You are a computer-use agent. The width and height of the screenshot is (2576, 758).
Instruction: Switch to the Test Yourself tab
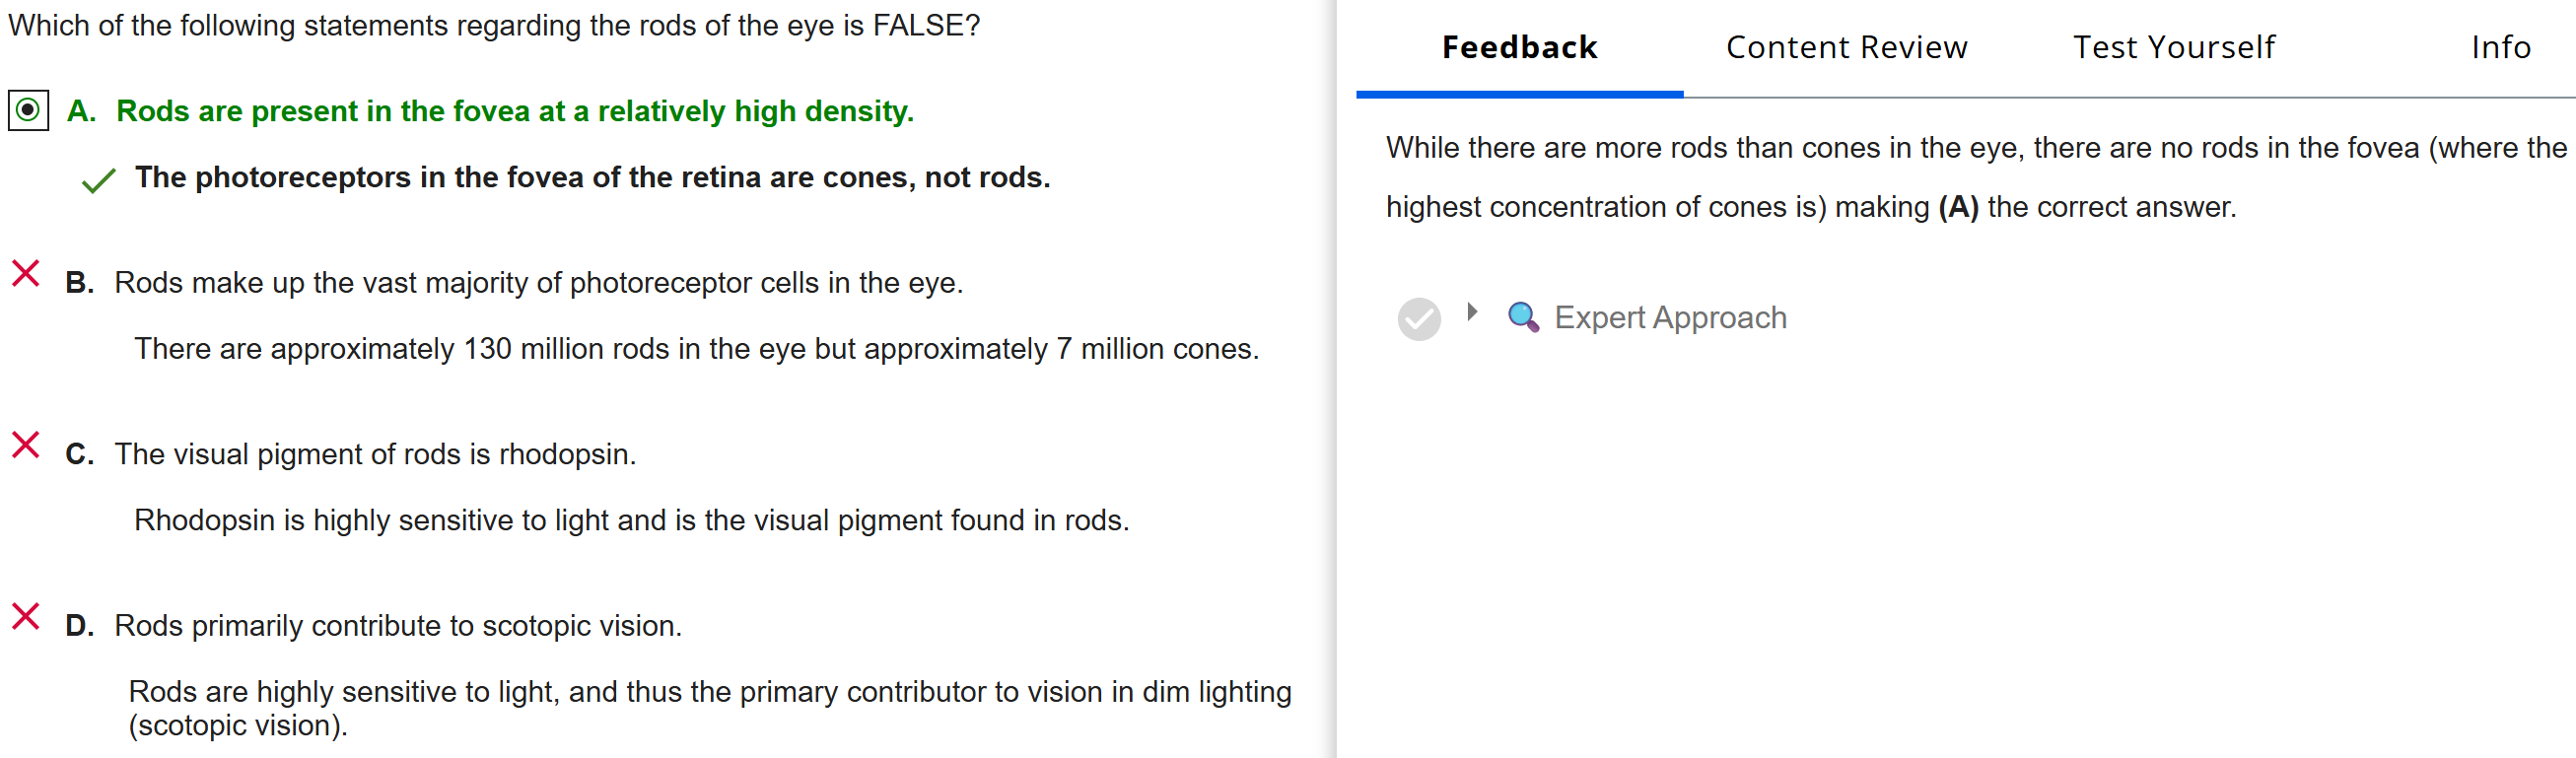click(2174, 47)
